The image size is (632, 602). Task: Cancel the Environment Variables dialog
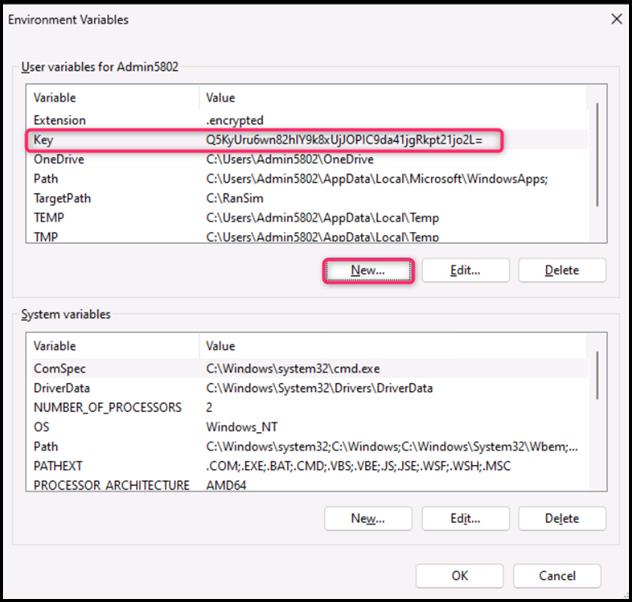point(557,576)
